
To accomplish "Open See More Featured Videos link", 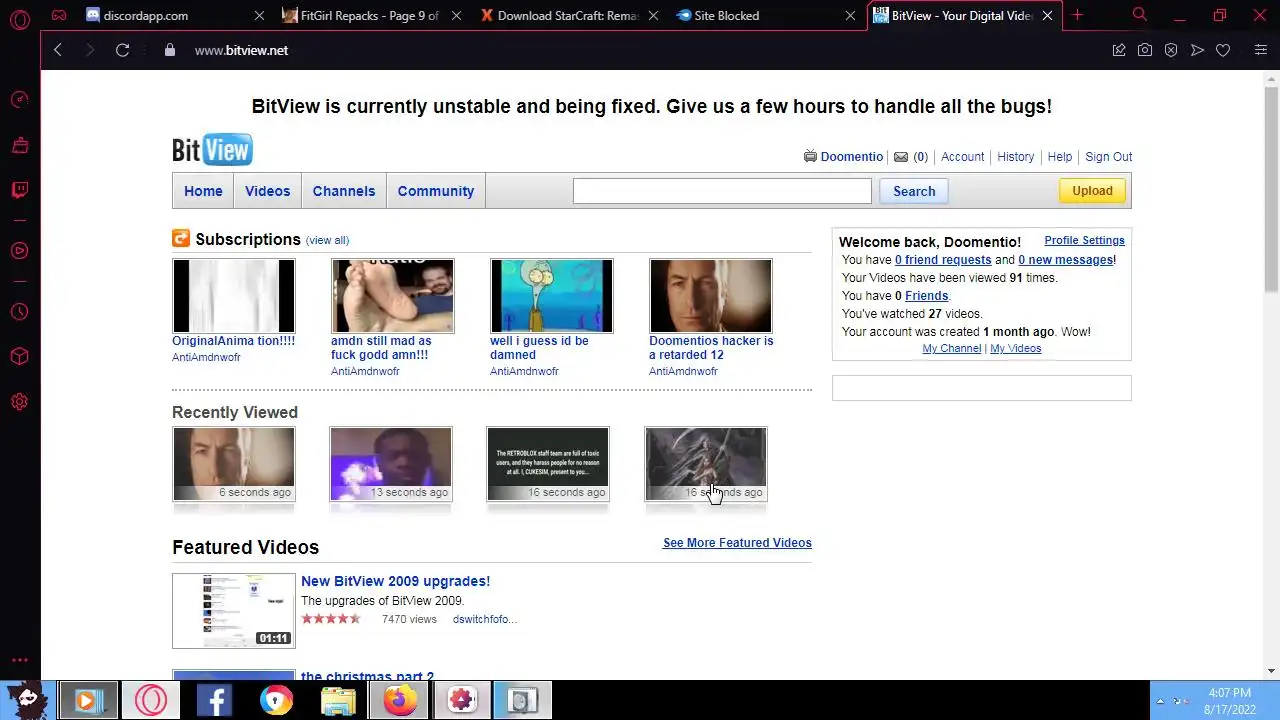I will tap(737, 543).
